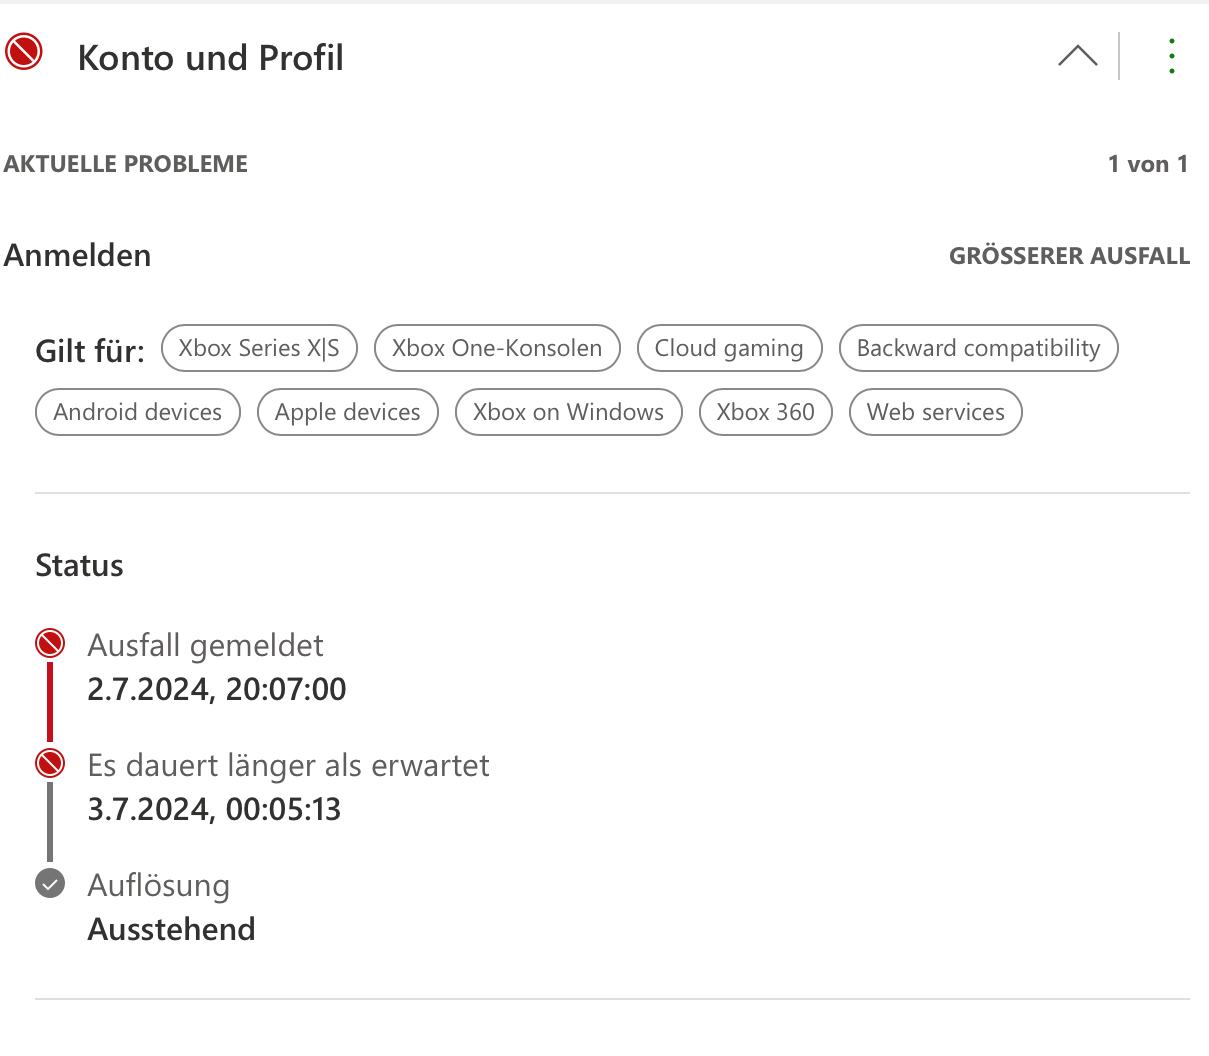Click the red outage icon beside Konto und Profil
Image resolution: width=1209 pixels, height=1056 pixels.
[25, 52]
